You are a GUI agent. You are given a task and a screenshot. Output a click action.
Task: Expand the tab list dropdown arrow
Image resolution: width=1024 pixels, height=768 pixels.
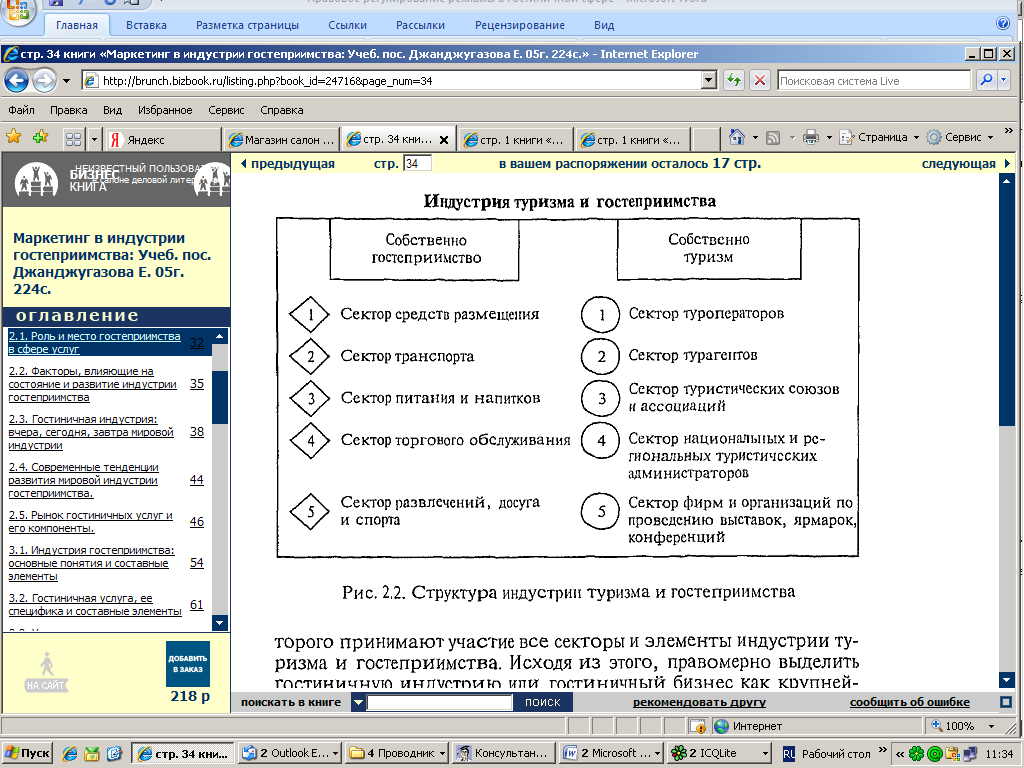point(94,139)
